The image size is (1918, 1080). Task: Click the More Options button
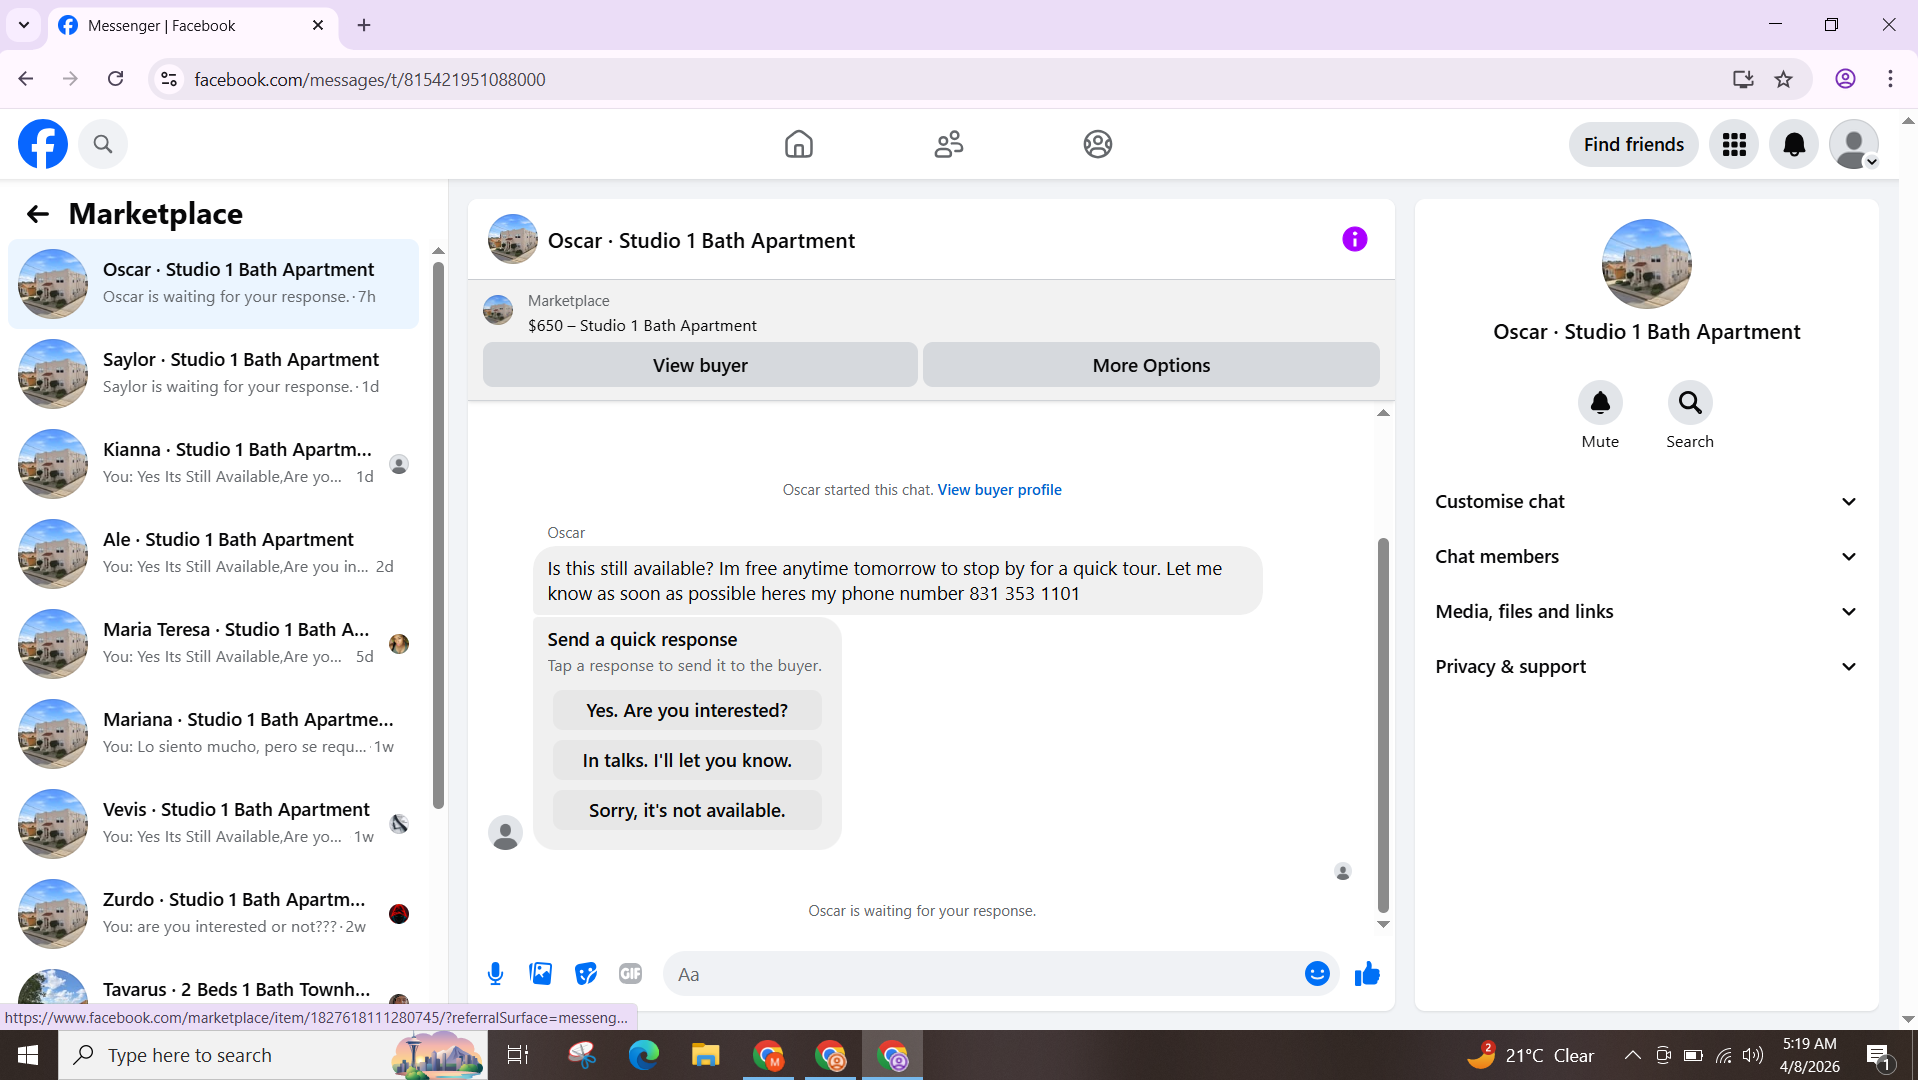tap(1151, 365)
